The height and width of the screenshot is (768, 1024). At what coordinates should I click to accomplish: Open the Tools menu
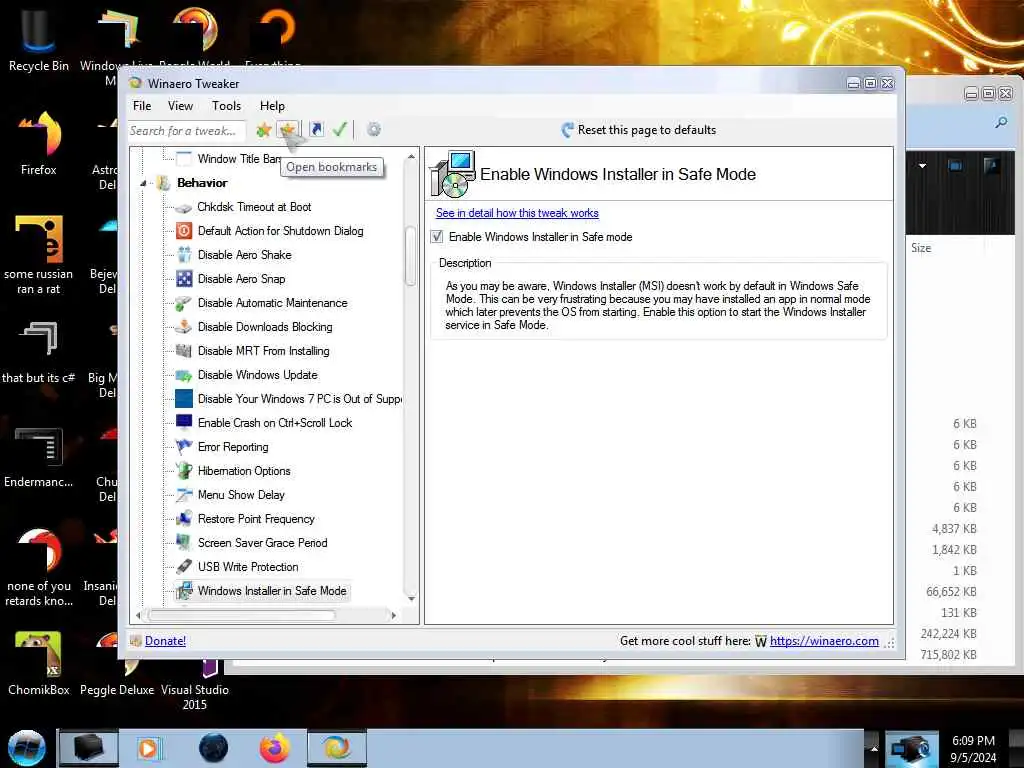click(227, 106)
